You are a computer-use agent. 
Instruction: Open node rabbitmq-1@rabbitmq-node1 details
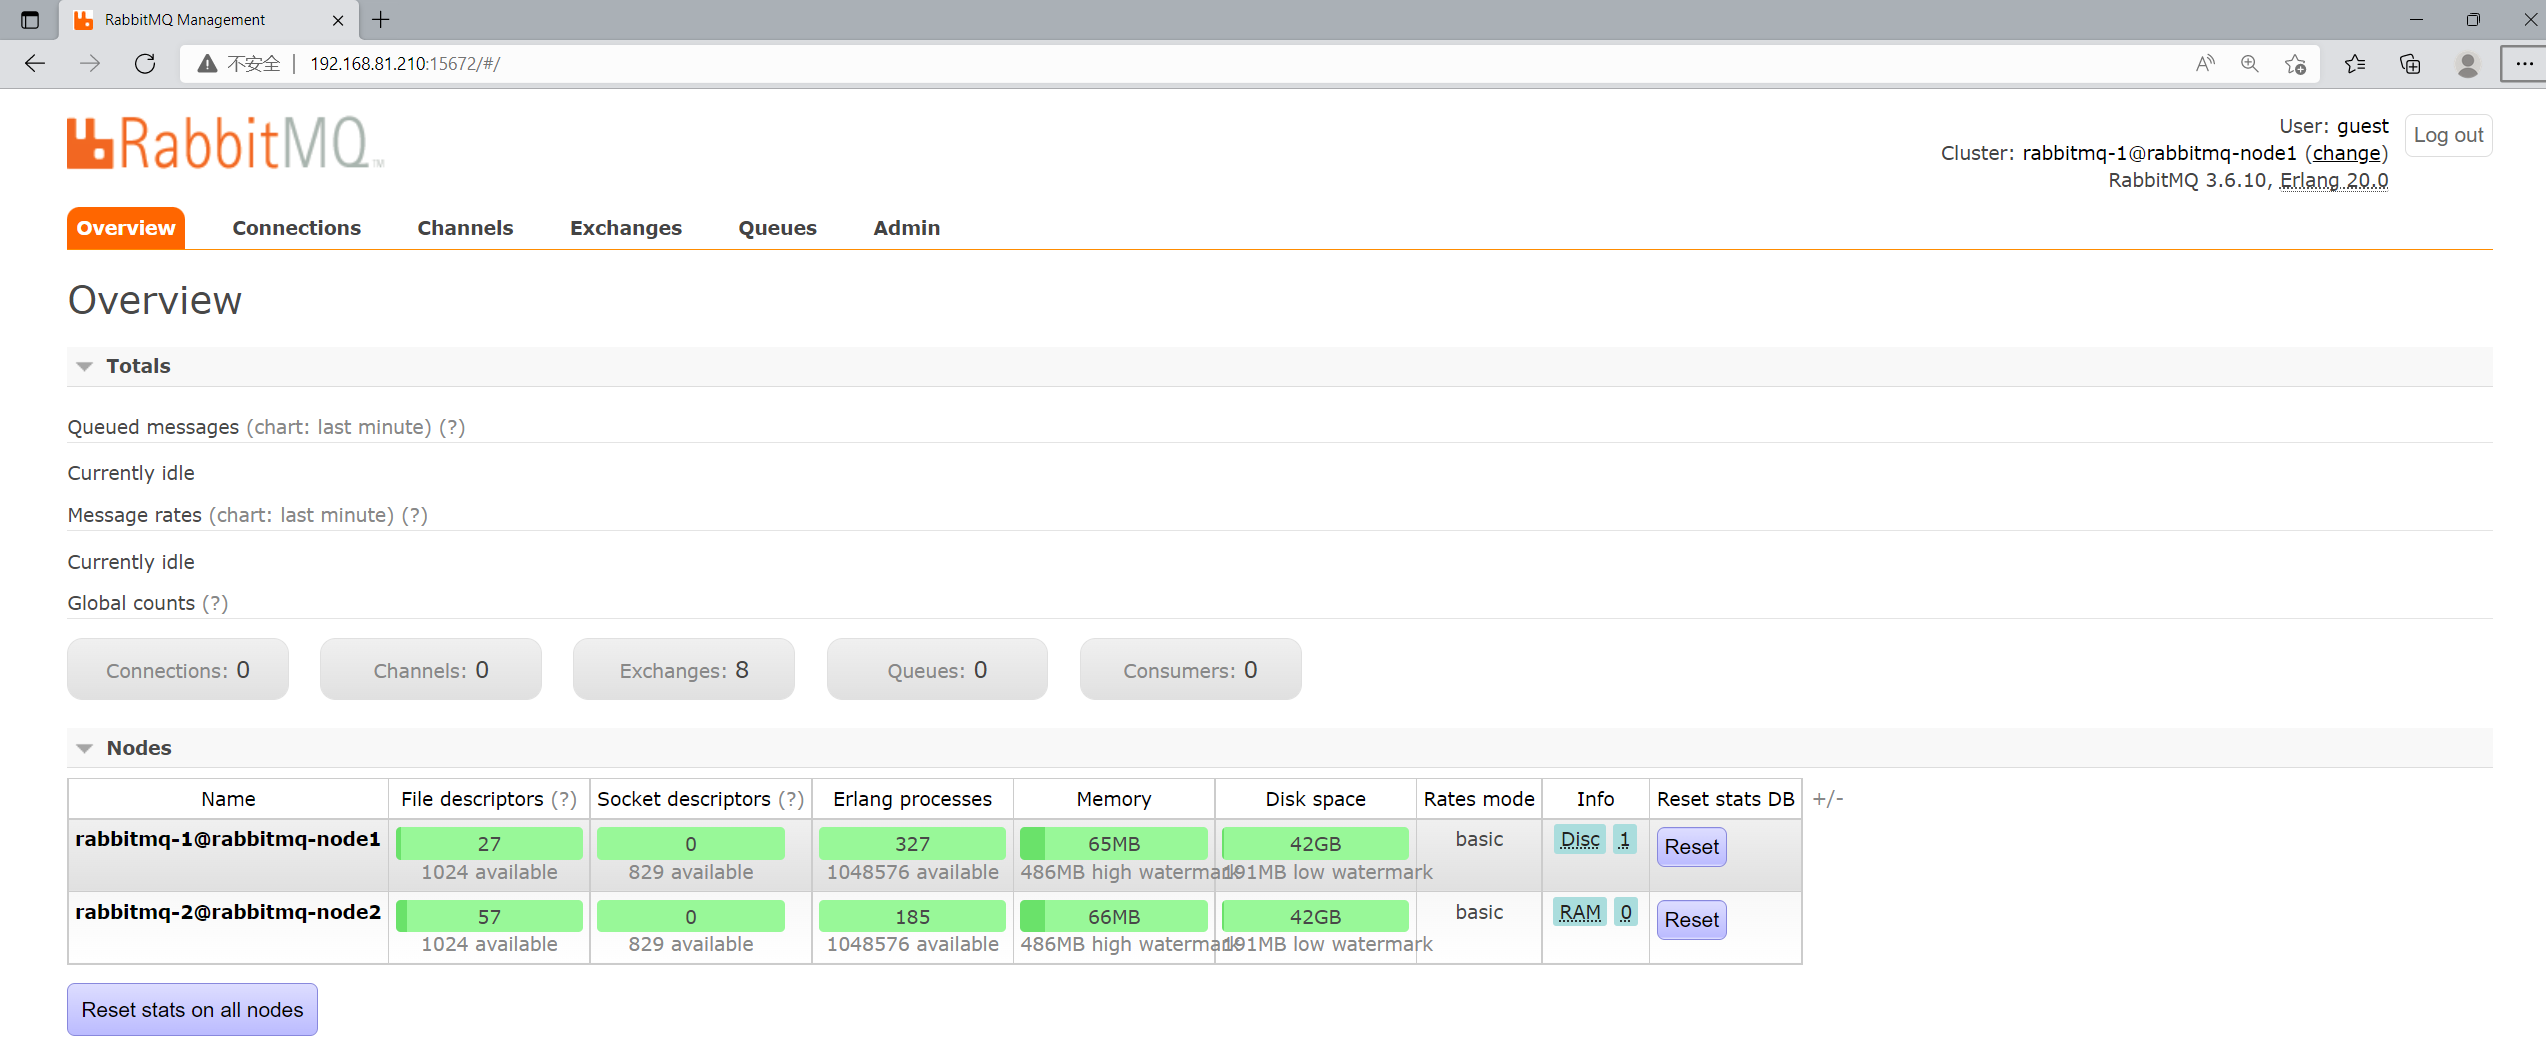coord(228,839)
